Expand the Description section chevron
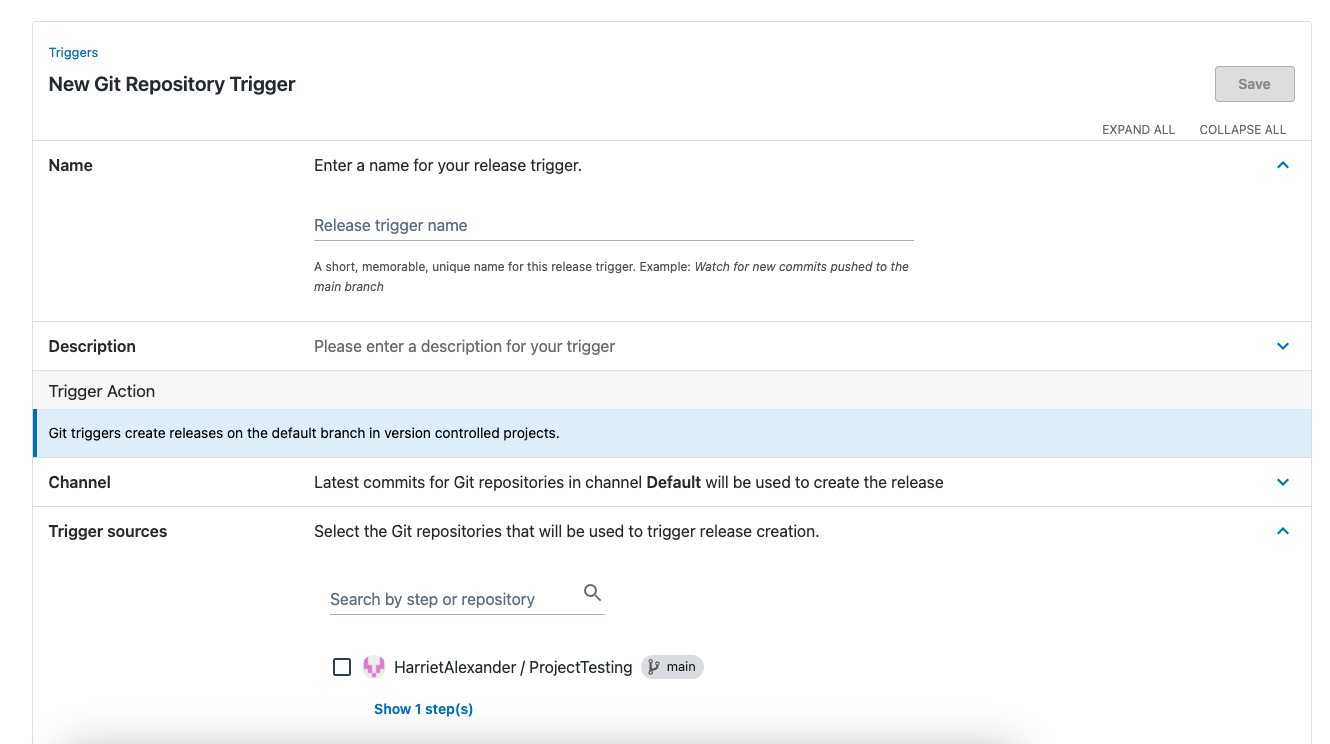The width and height of the screenshot is (1330, 744). pyautogui.click(x=1282, y=346)
